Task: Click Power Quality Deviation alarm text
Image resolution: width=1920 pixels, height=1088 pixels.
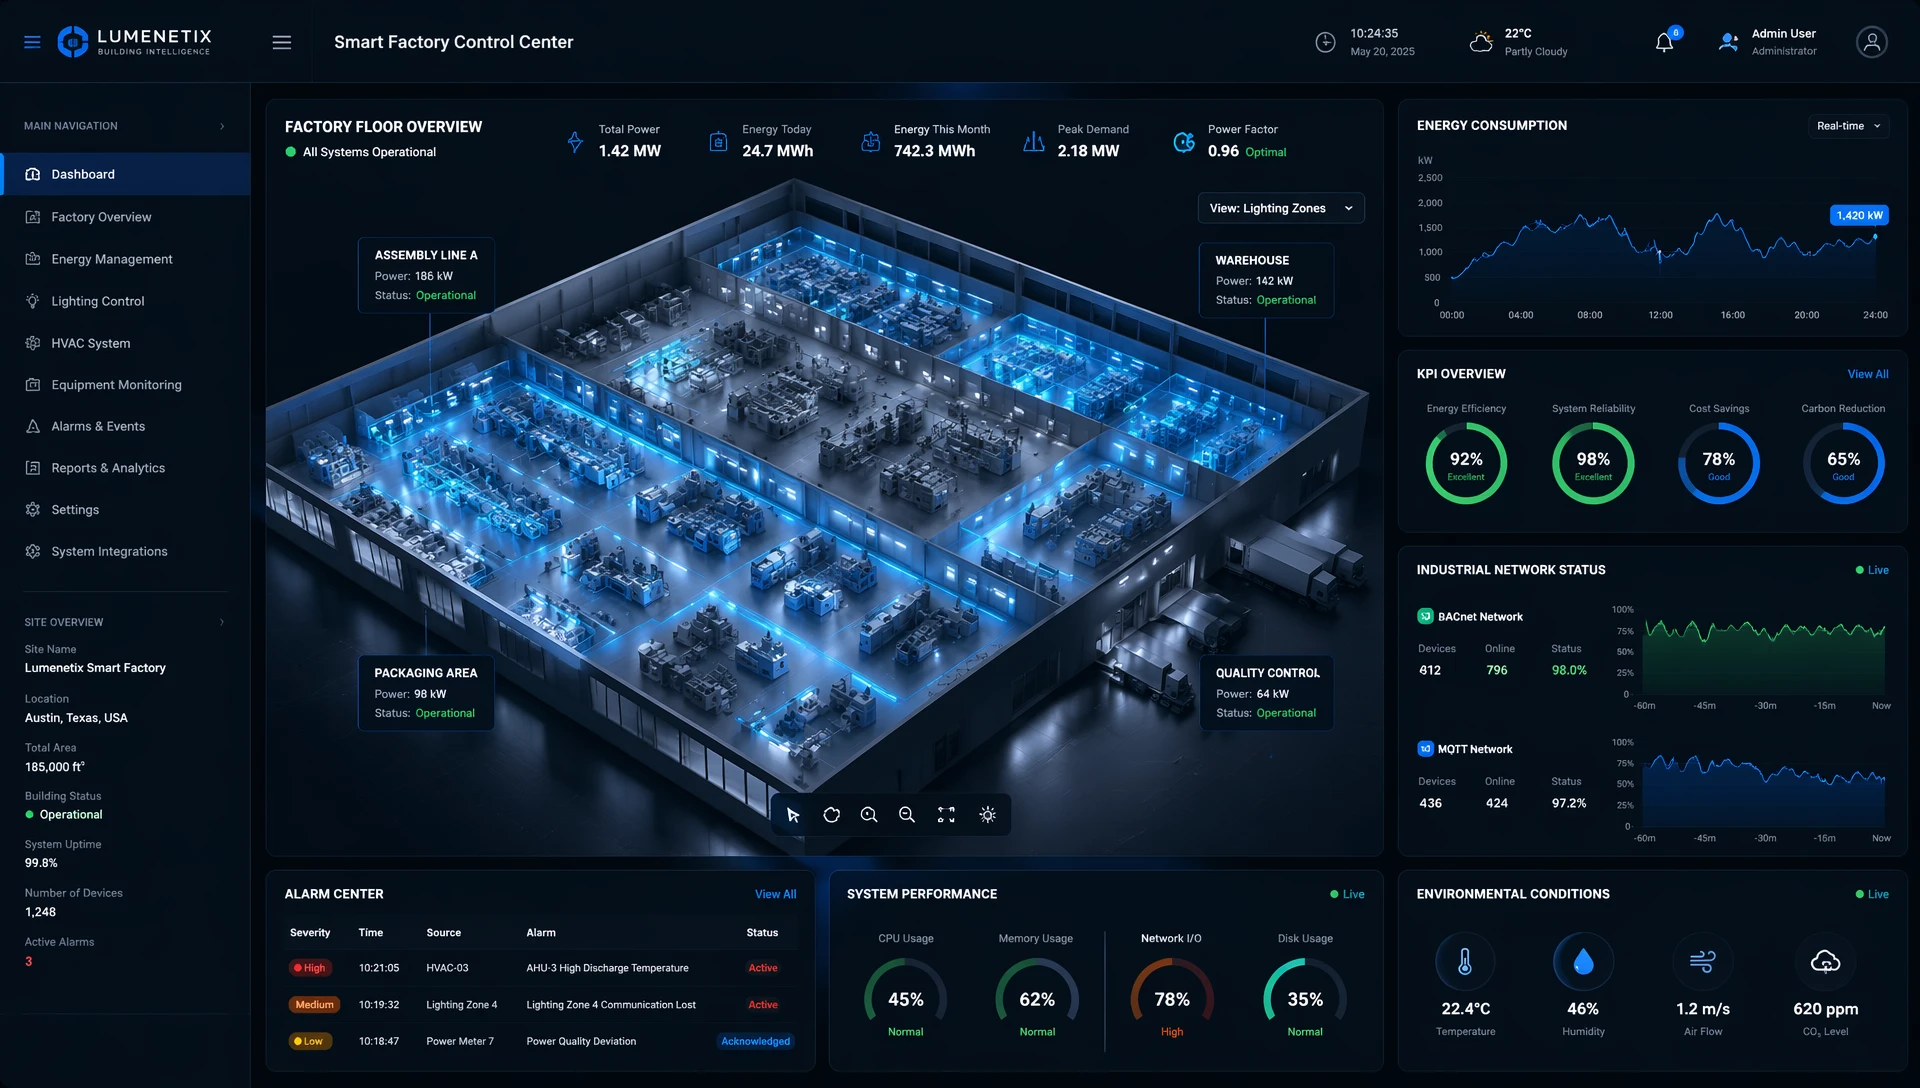Action: pyautogui.click(x=581, y=1041)
